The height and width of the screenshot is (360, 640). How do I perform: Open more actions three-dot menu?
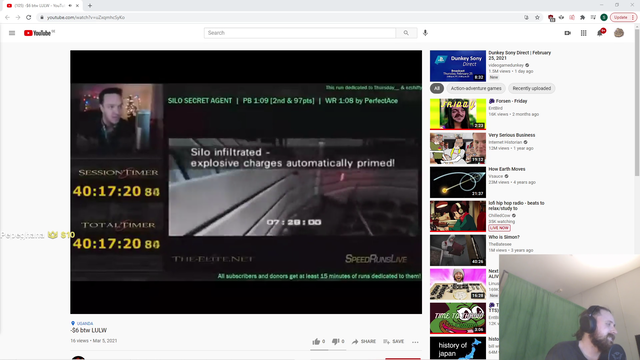[415, 342]
